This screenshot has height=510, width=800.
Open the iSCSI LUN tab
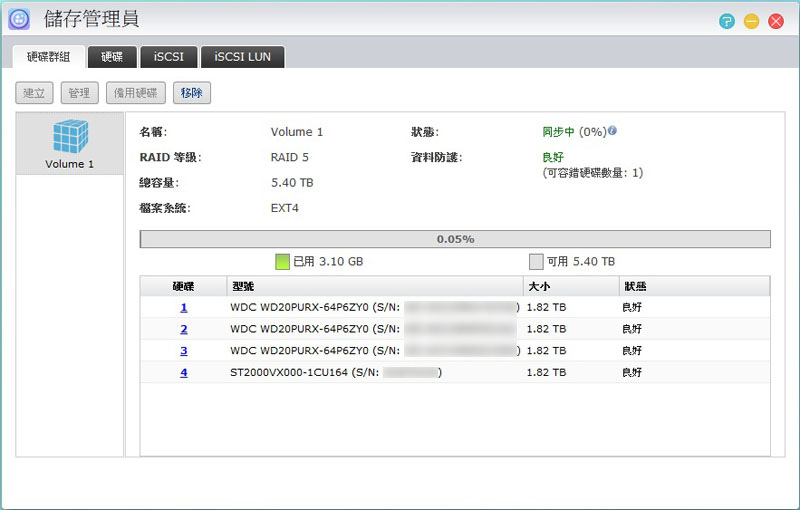point(242,57)
